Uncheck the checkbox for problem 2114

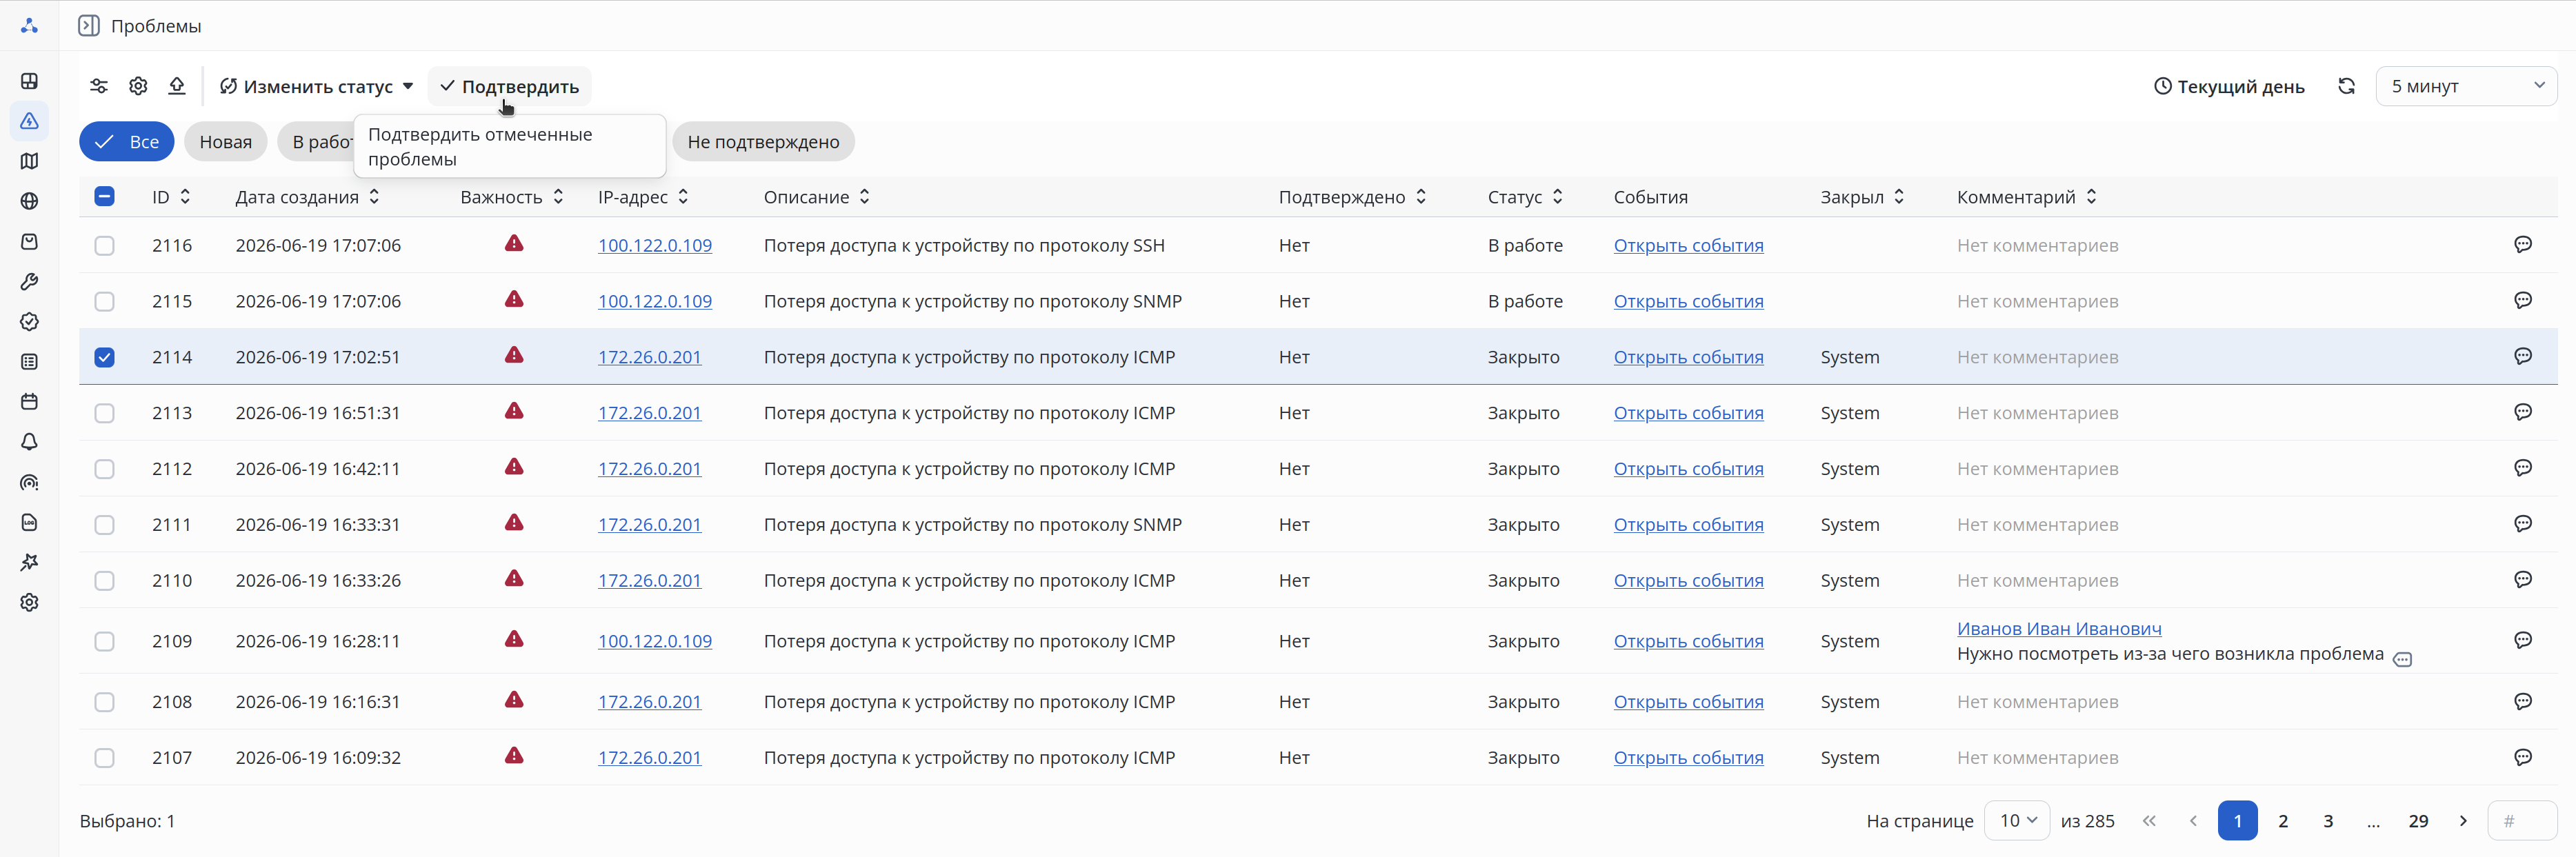click(x=104, y=357)
